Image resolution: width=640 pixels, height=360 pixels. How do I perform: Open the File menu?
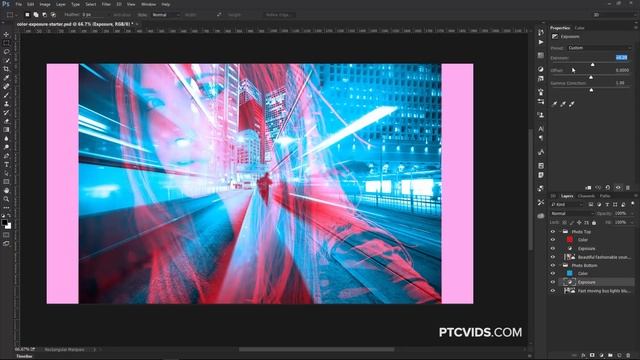[x=18, y=4]
